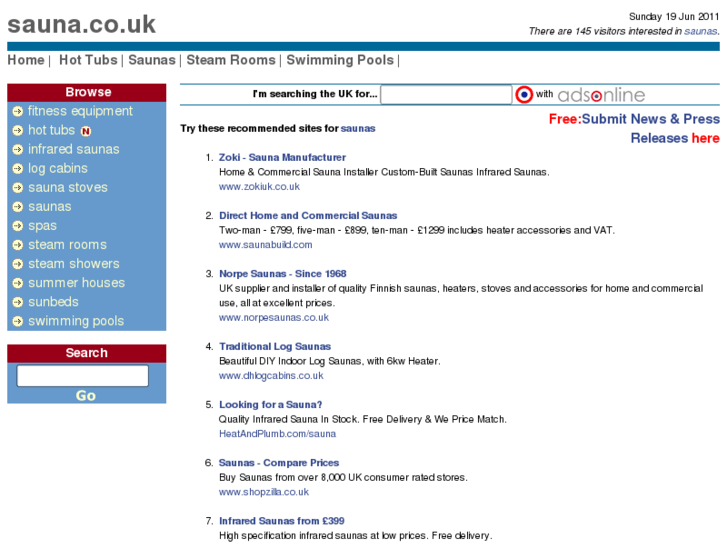Click the arrow icon beside swimming pools sidebar item
Screen dimensions: 727x545
[x=18, y=321]
